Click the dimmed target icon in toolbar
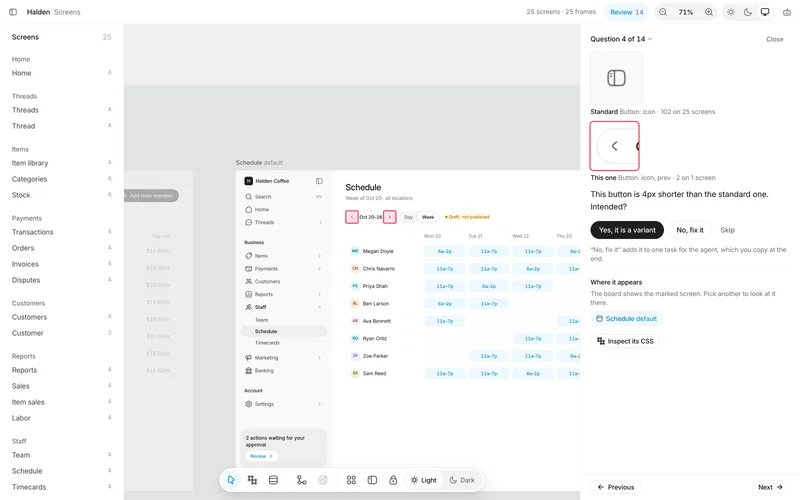 [x=322, y=480]
